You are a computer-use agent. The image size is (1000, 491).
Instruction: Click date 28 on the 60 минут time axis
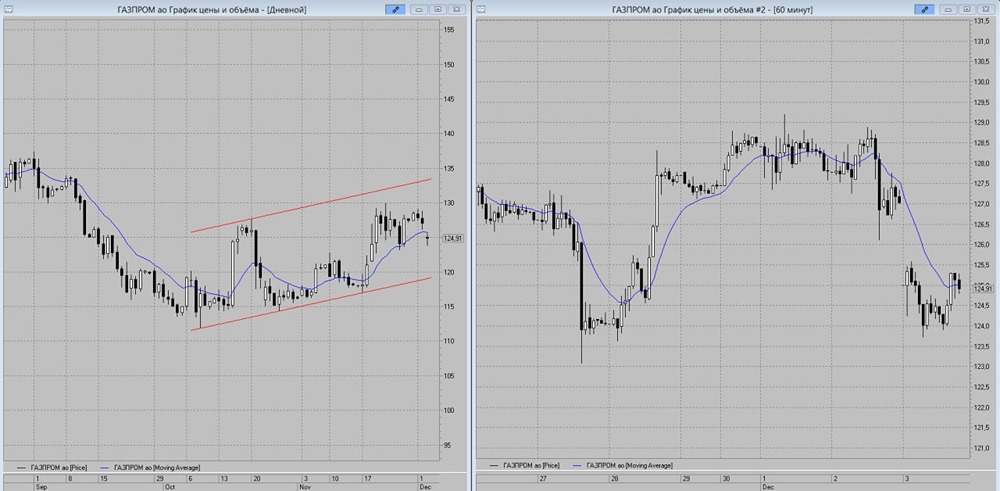coord(615,478)
